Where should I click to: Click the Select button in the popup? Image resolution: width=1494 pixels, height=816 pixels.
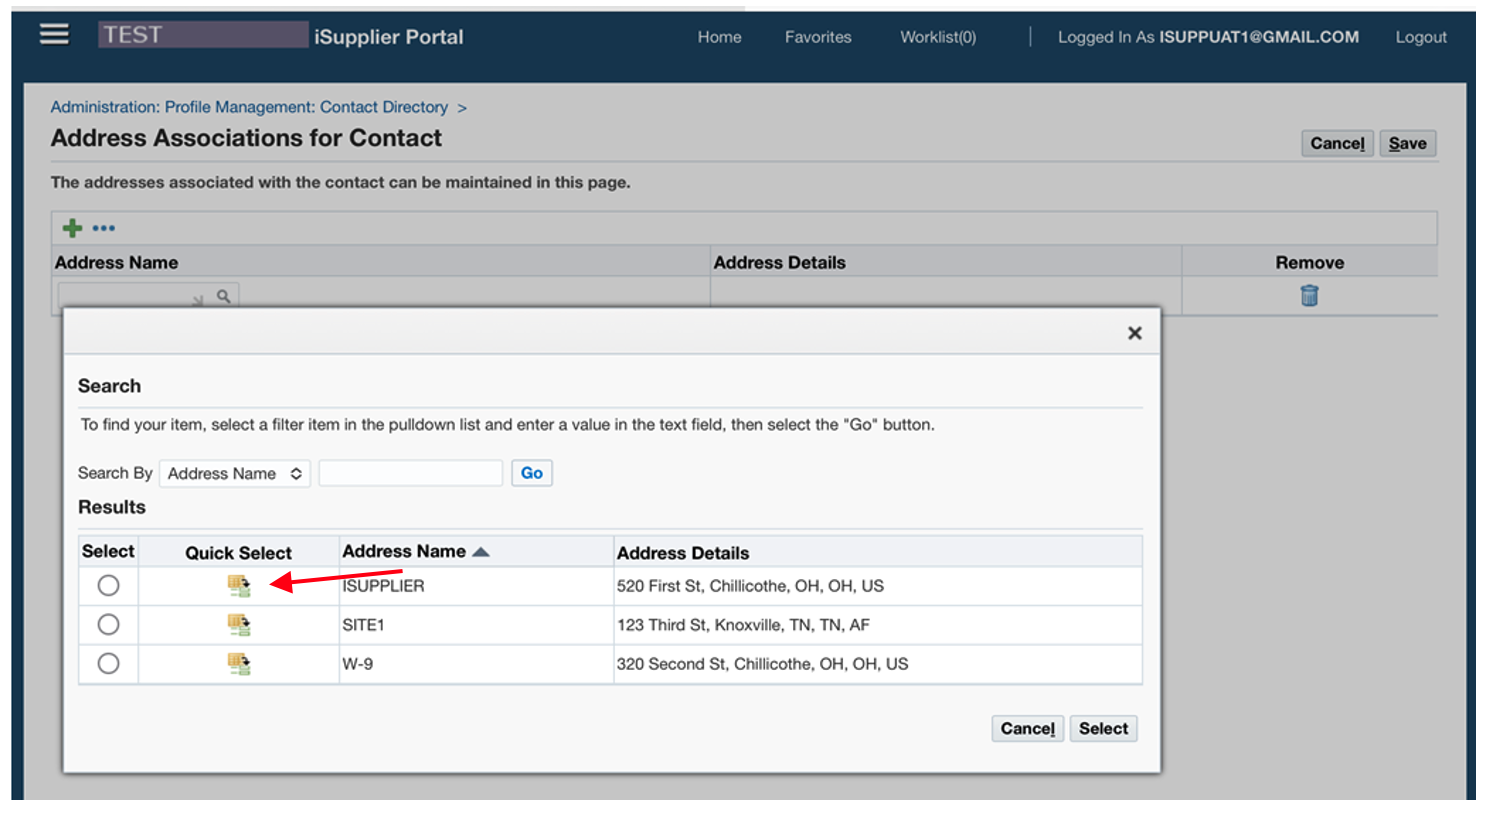coord(1103,729)
